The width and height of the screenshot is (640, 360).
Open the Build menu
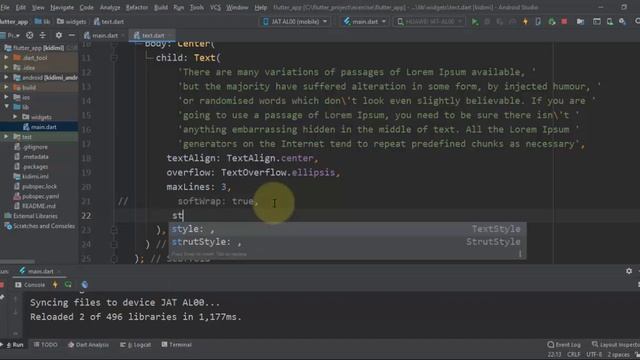click(x=161, y=7)
